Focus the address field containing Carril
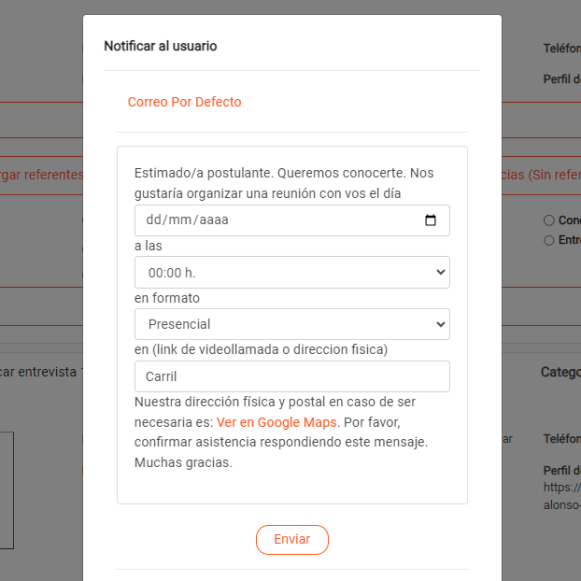Viewport: 581px width, 581px height. [292, 376]
